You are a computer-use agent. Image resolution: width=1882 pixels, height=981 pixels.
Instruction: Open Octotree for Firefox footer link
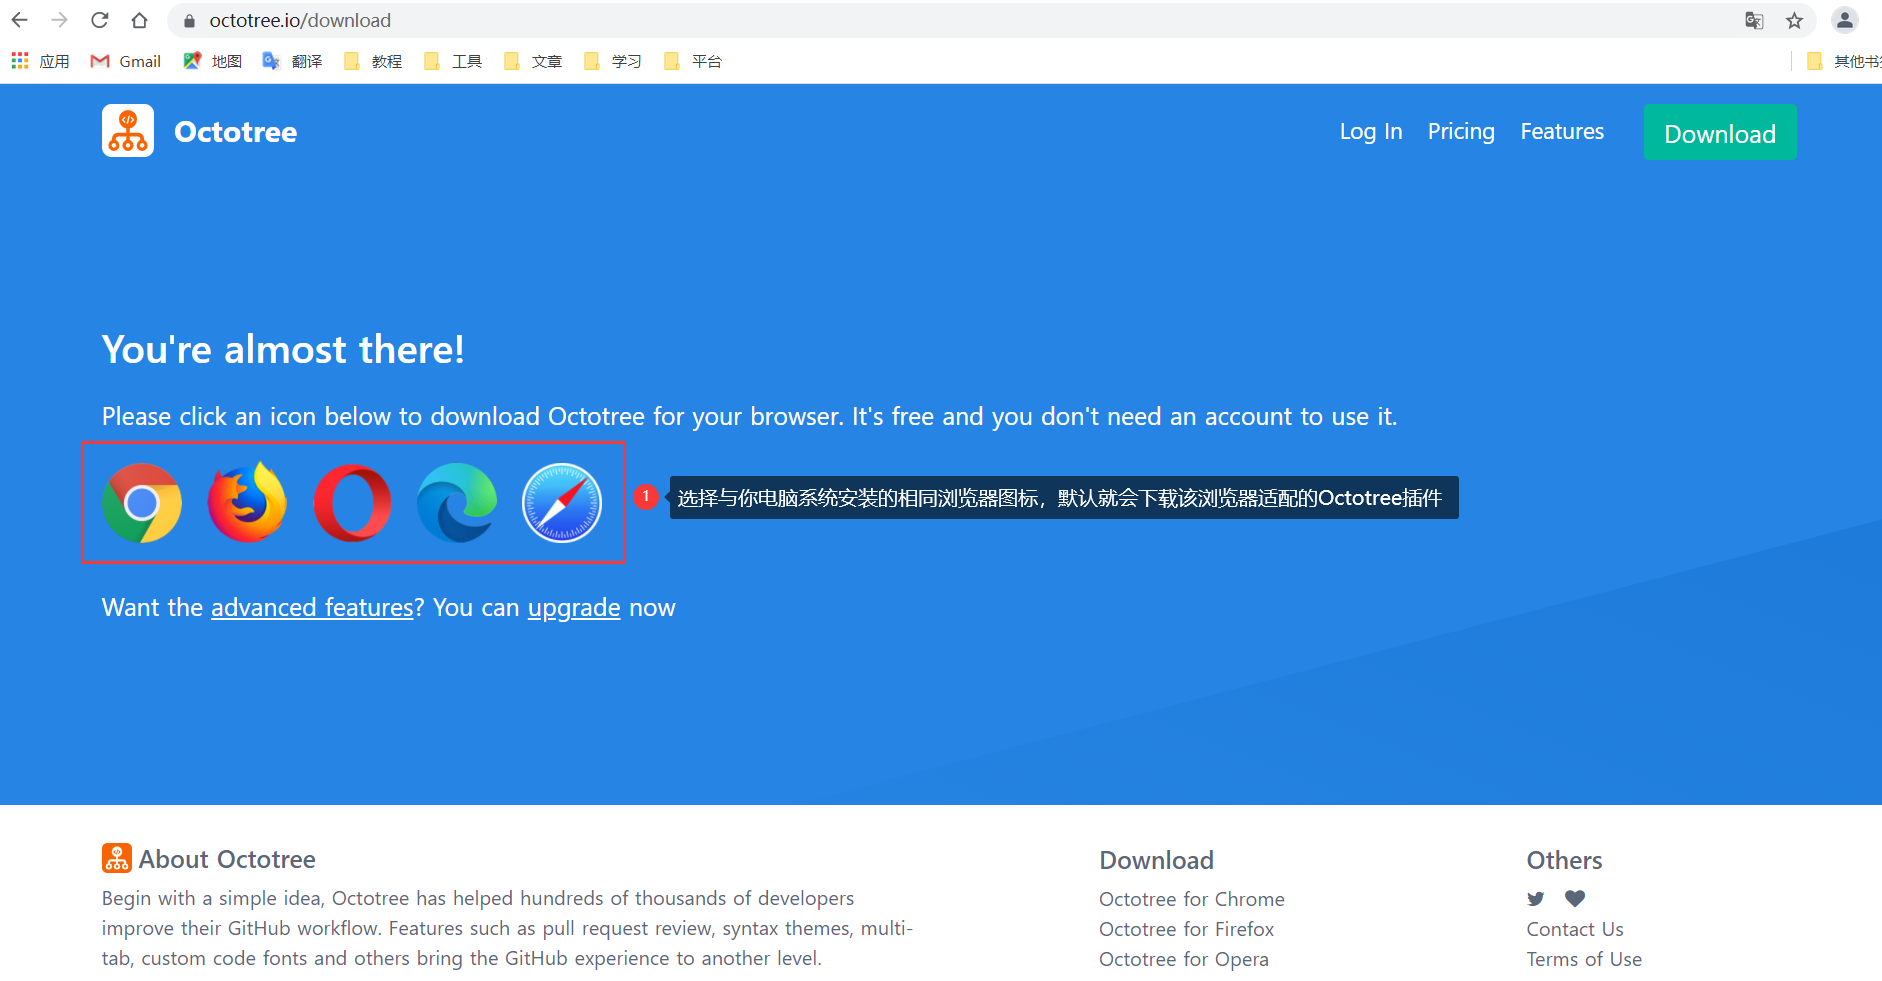pyautogui.click(x=1187, y=929)
